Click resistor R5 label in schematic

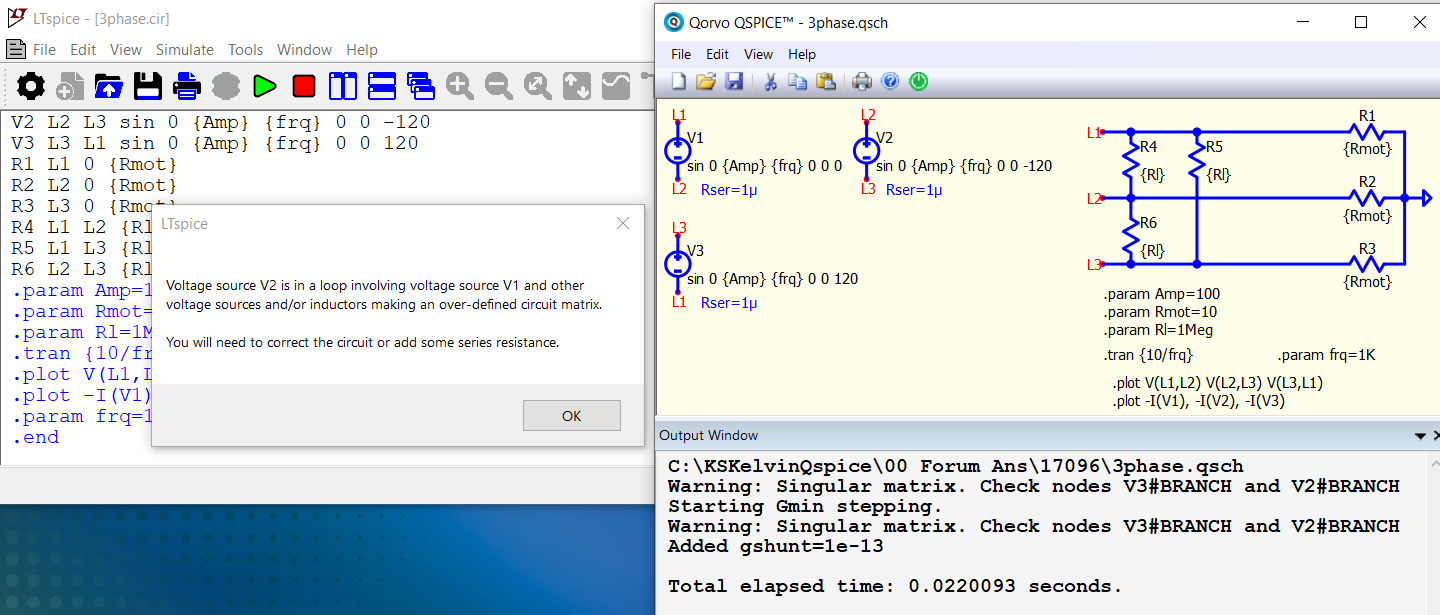(1214, 147)
